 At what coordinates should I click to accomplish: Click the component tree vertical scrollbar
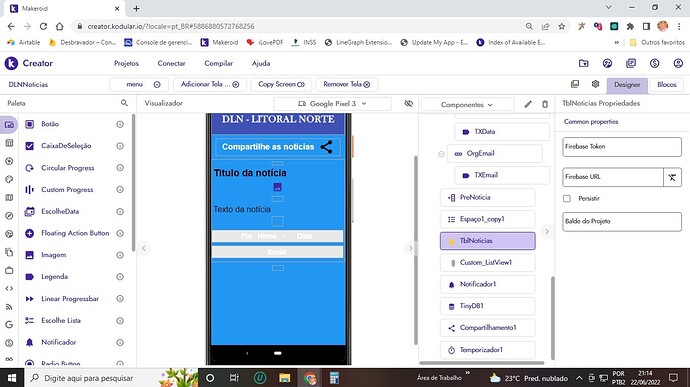tap(553, 318)
